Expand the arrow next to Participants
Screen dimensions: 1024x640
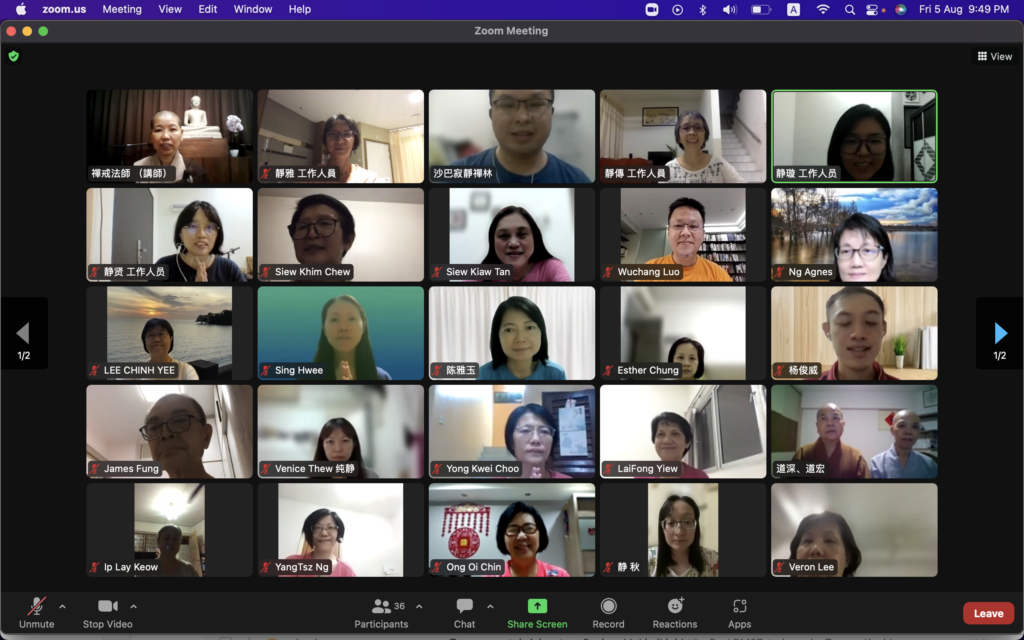point(419,606)
